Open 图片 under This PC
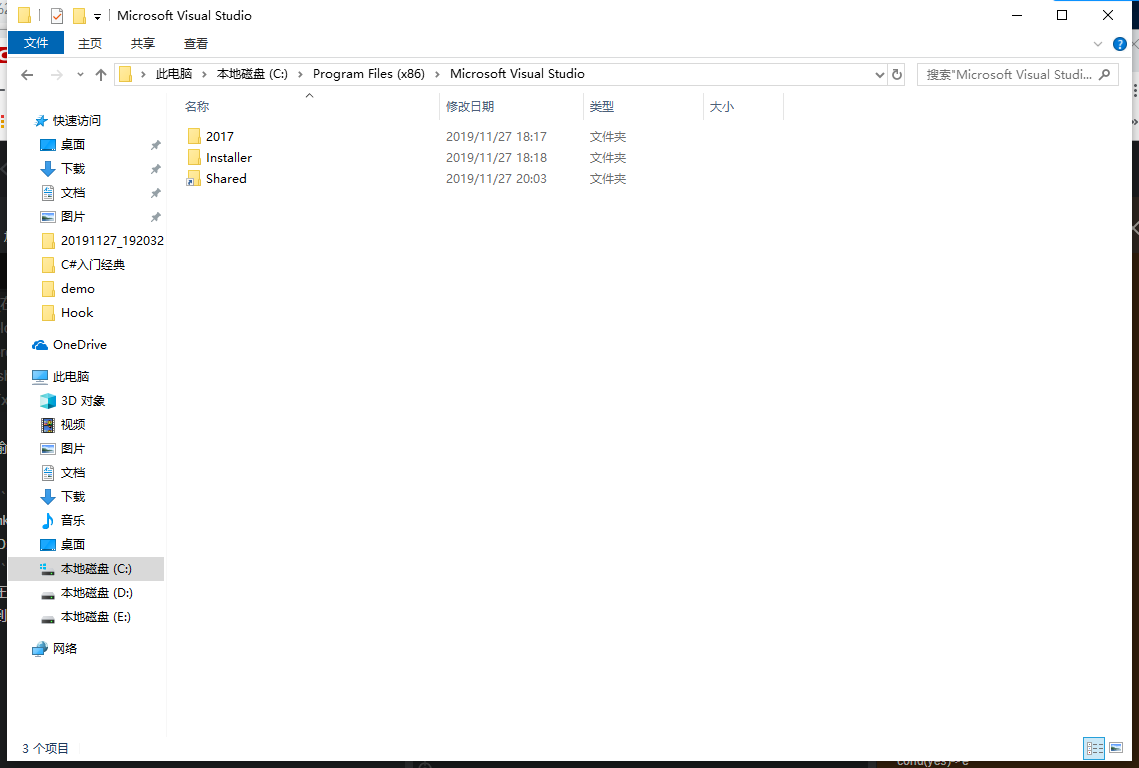This screenshot has height=768, width=1139. click(73, 448)
